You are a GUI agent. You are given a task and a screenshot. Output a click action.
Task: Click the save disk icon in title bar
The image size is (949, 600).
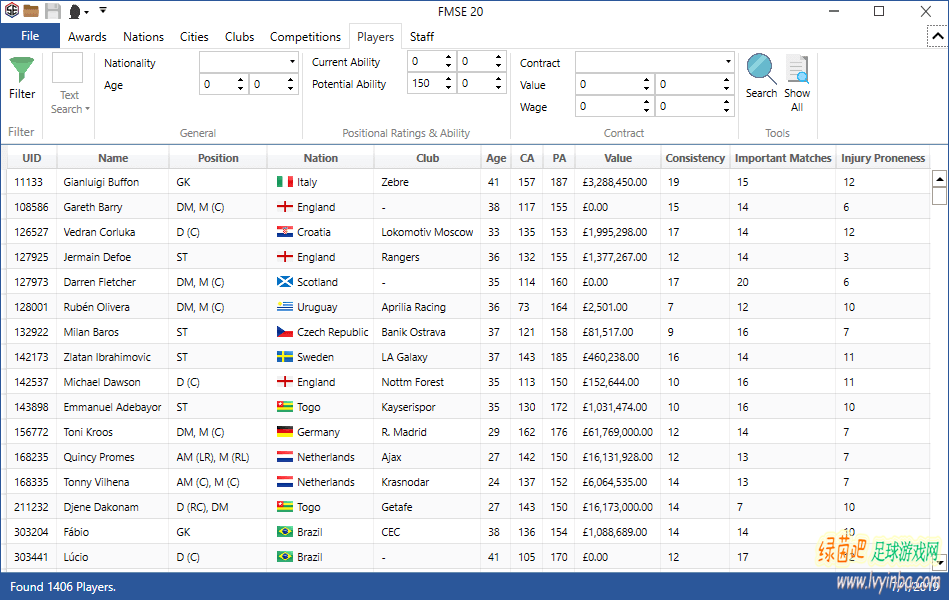[x=53, y=11]
